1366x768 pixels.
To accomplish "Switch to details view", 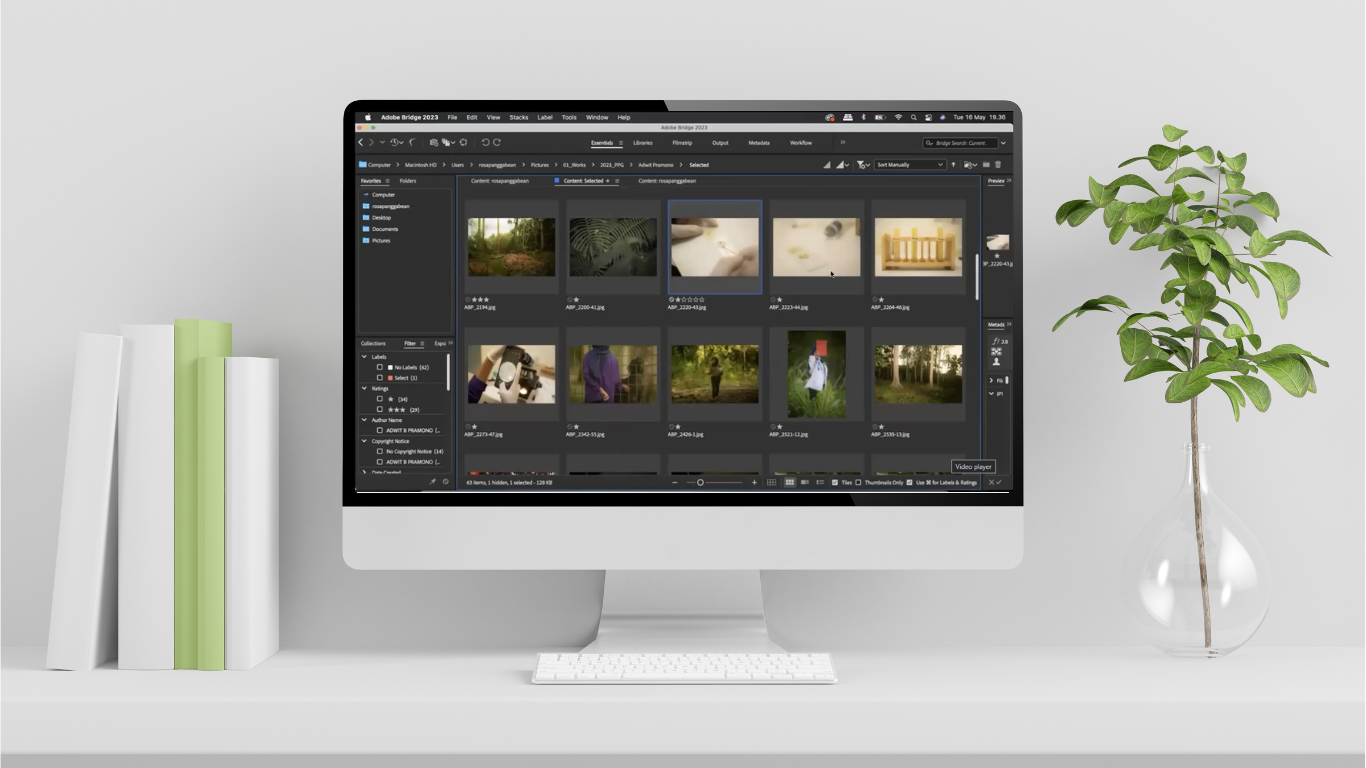I will (805, 483).
